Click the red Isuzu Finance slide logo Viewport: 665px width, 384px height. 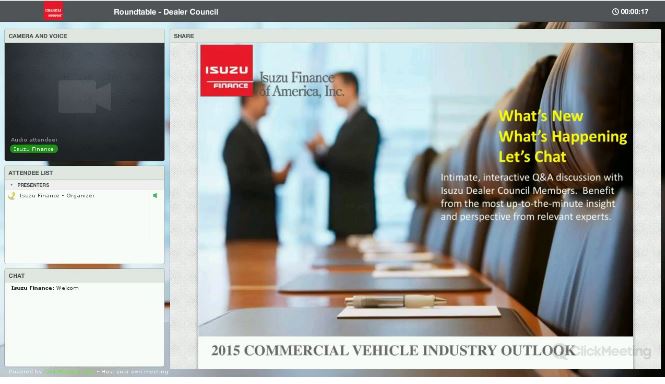click(x=226, y=70)
